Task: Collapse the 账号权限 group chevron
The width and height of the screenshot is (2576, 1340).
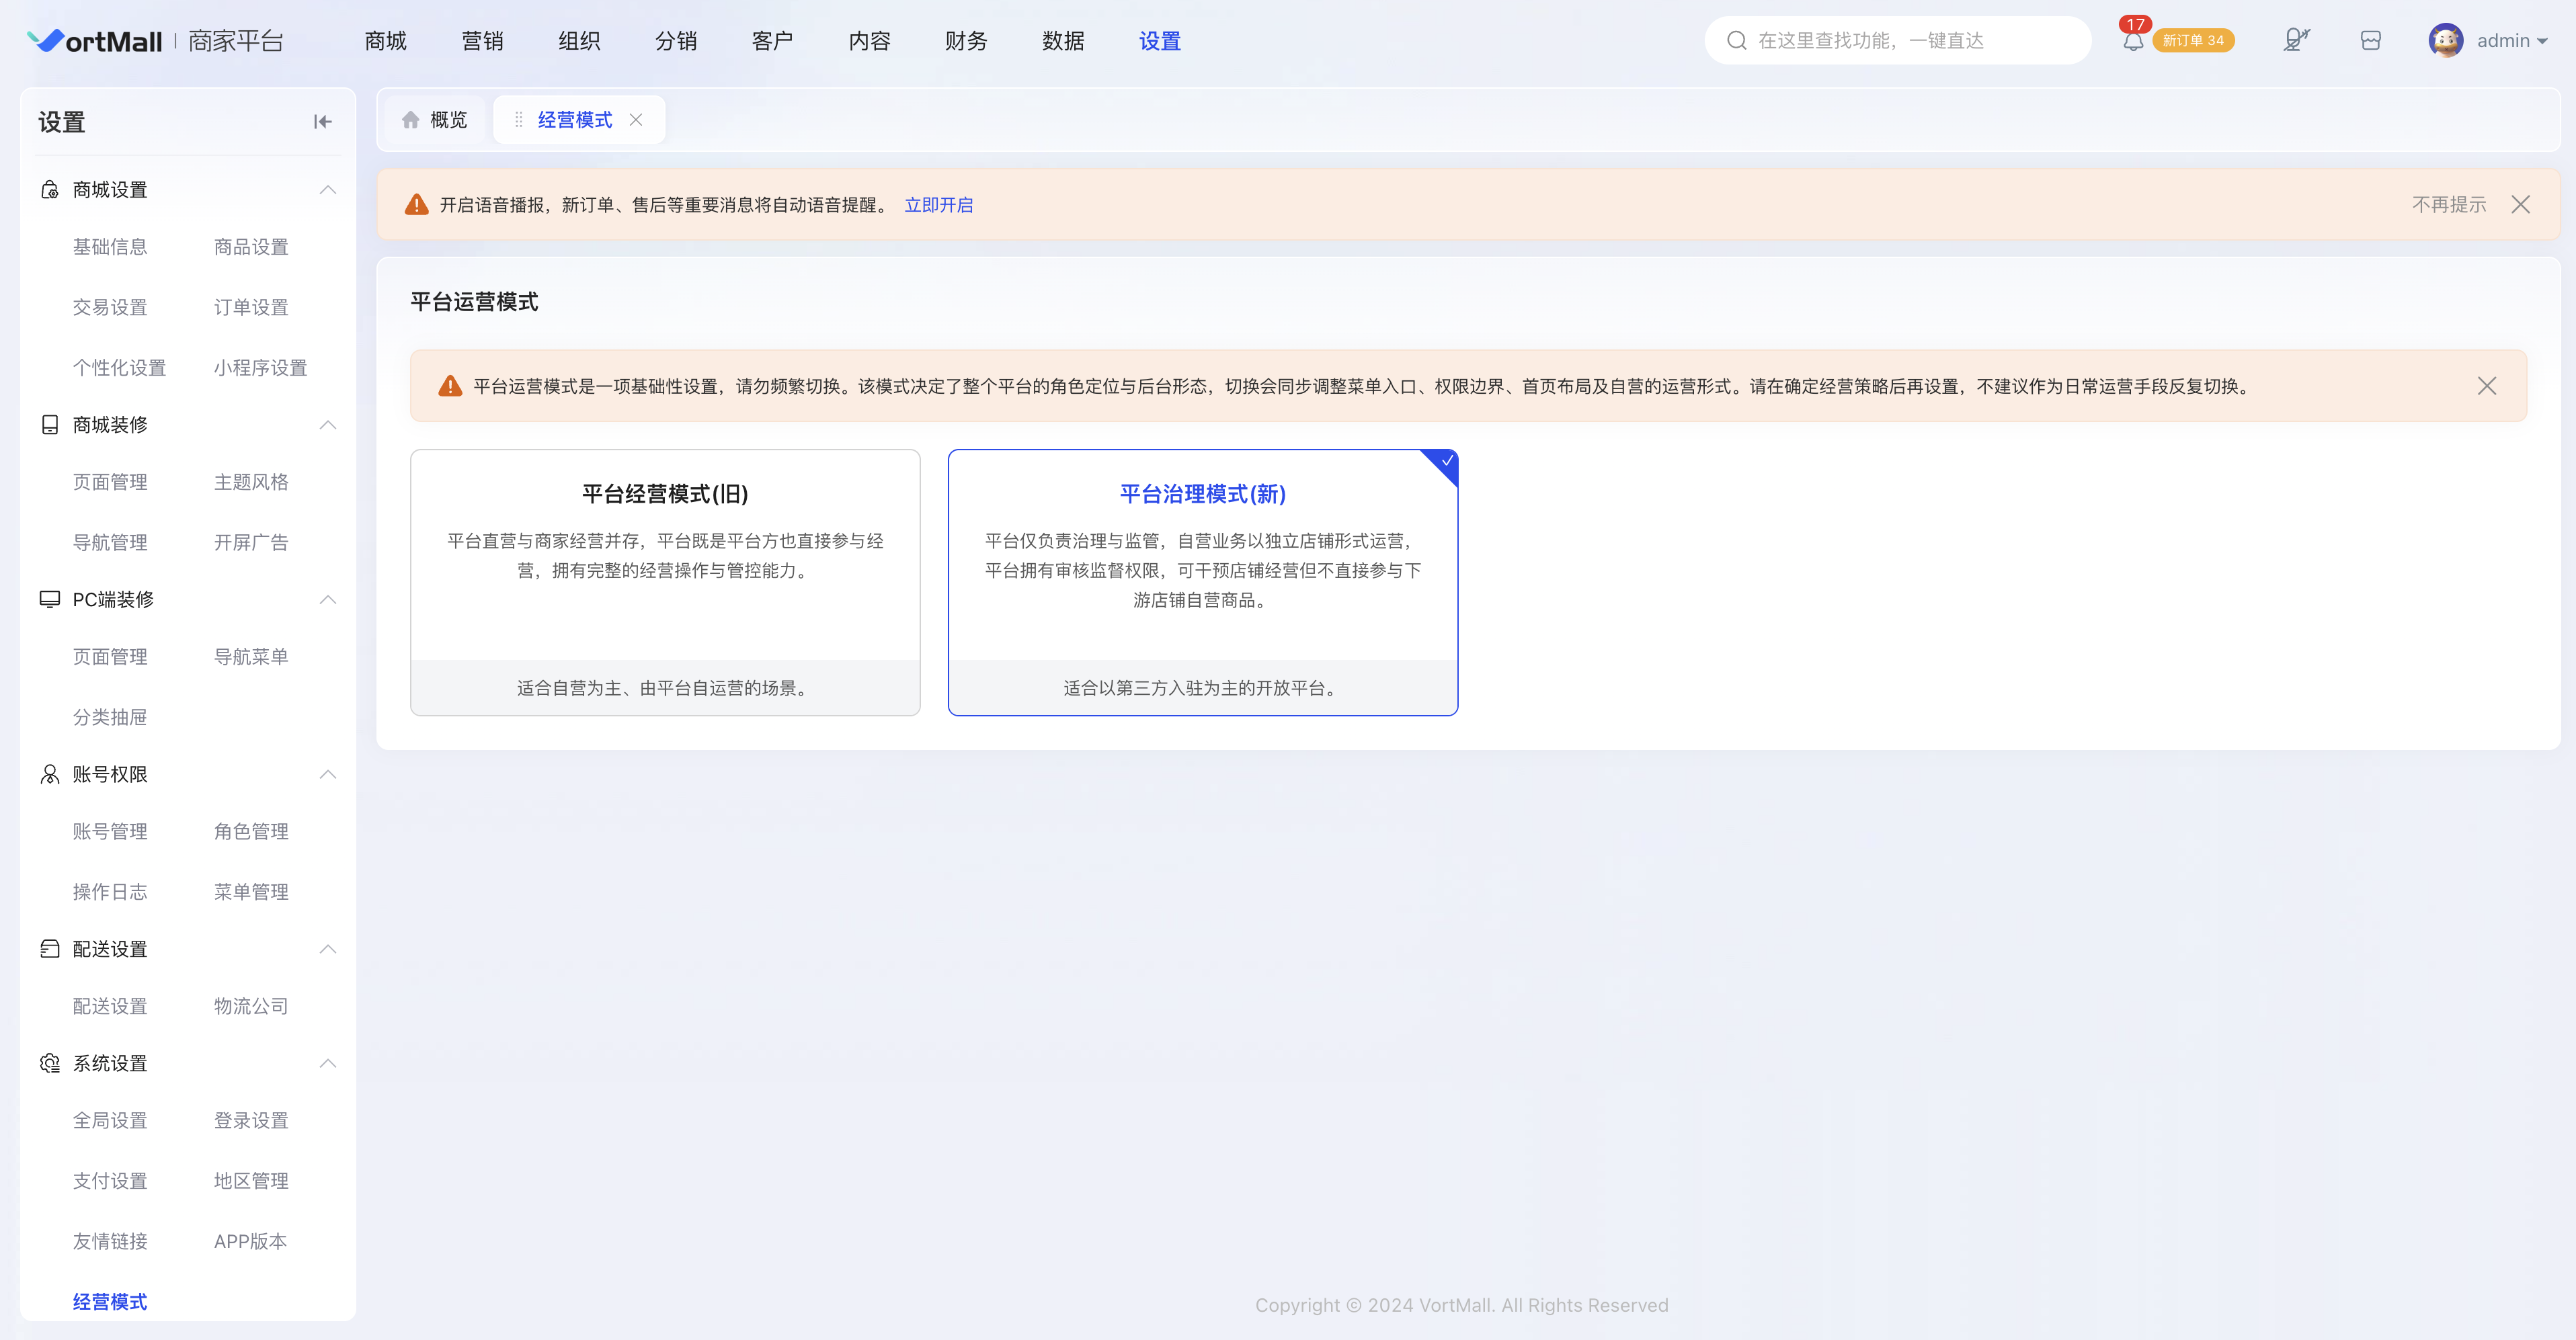Action: point(327,774)
